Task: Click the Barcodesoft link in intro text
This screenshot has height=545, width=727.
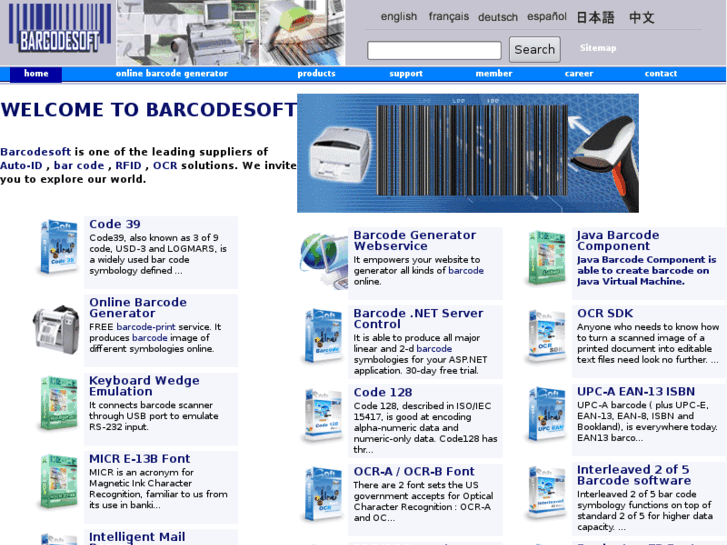Action: pyautogui.click(x=36, y=152)
